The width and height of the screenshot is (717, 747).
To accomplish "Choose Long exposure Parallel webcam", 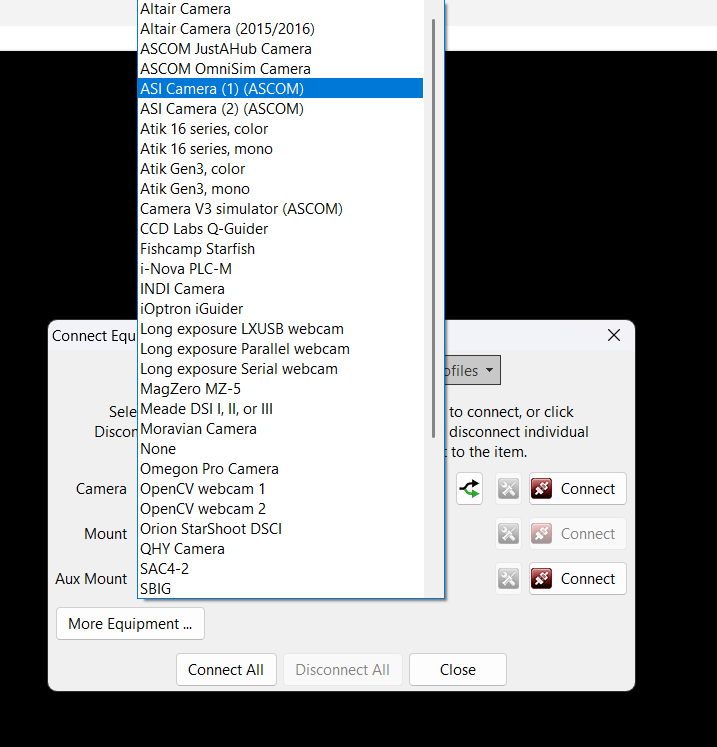I will [280, 349].
